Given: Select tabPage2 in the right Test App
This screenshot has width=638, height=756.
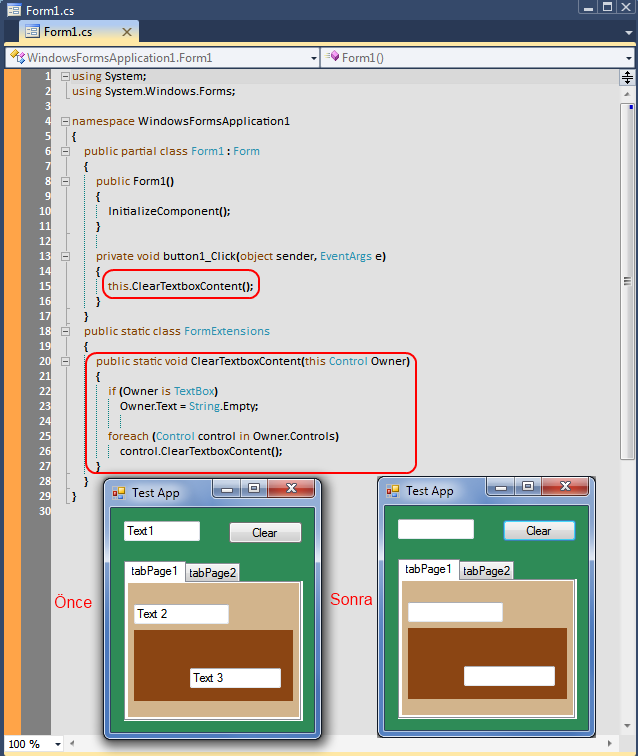Looking at the screenshot, I should click(486, 571).
